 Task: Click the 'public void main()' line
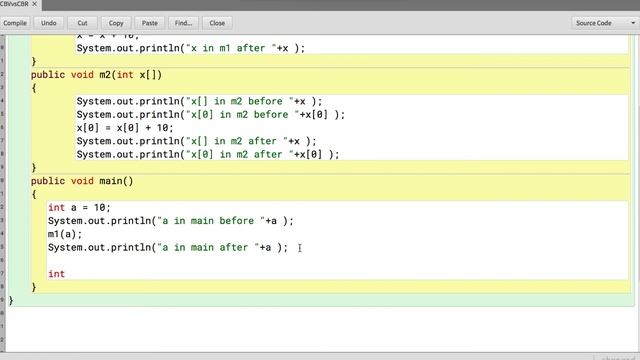coord(82,181)
